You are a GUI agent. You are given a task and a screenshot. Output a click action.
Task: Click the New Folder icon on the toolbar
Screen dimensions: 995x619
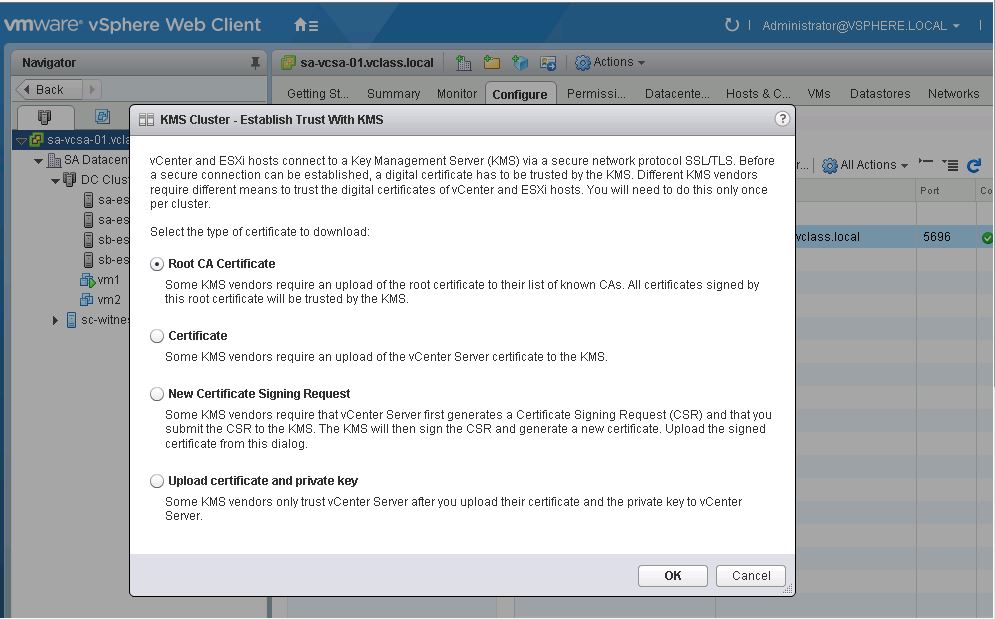point(491,62)
